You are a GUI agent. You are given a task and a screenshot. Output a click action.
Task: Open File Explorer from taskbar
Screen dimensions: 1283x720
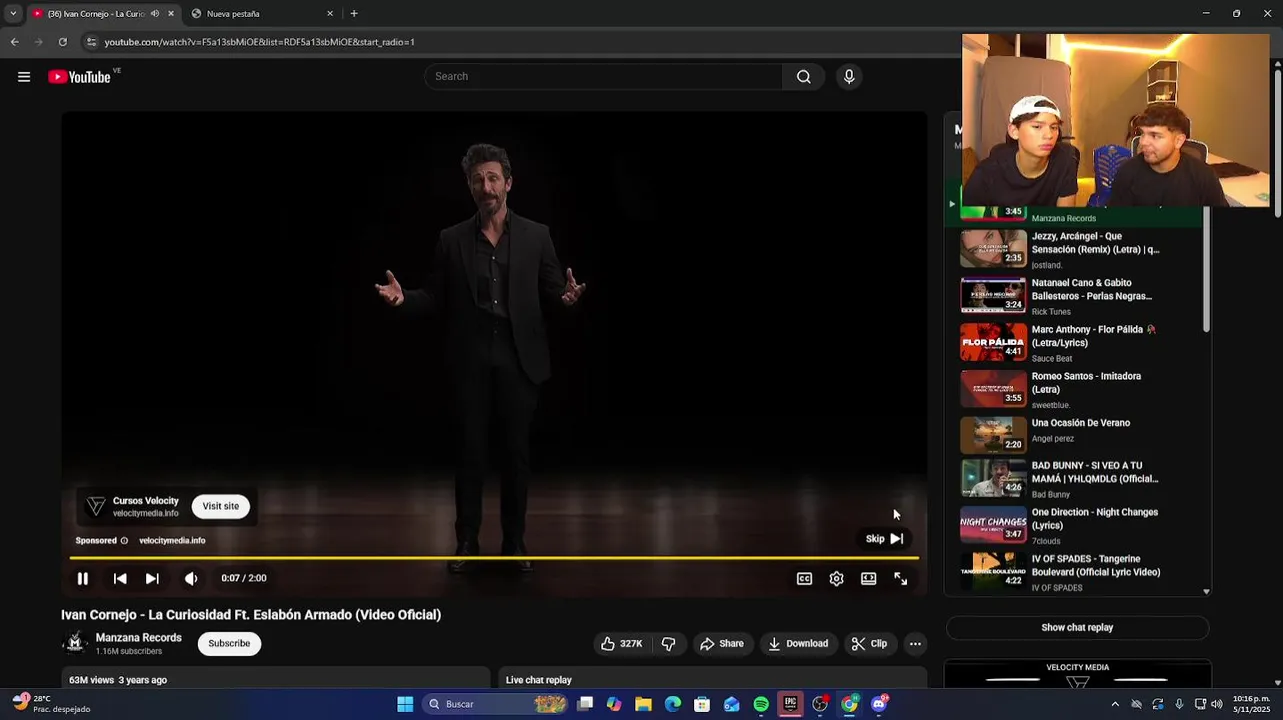point(643,704)
